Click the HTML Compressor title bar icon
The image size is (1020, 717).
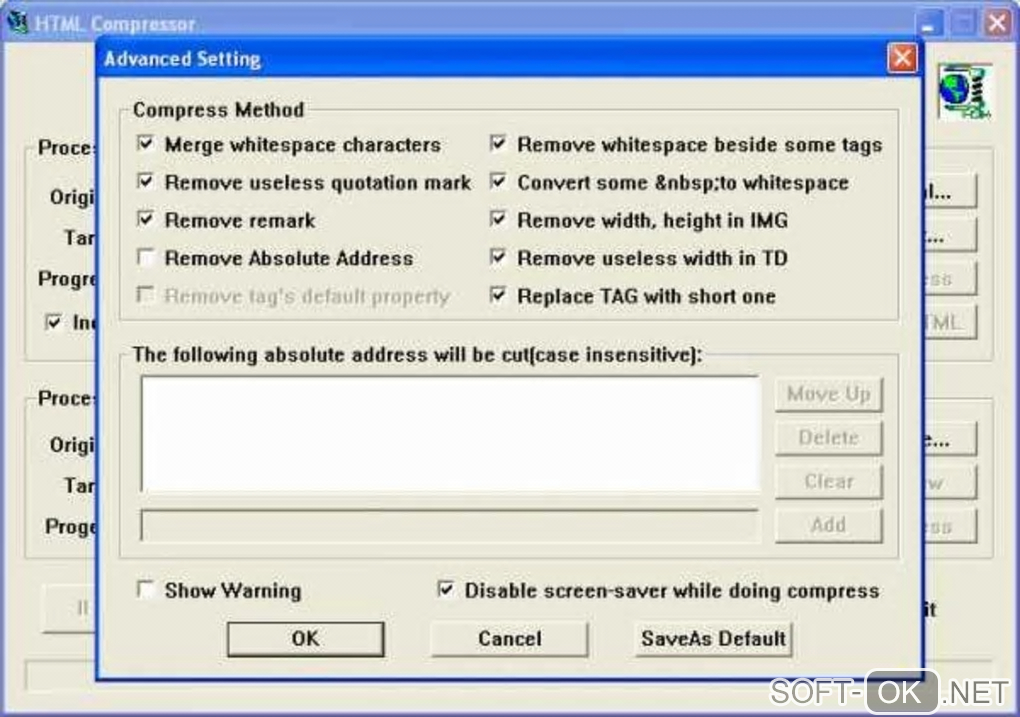17,23
